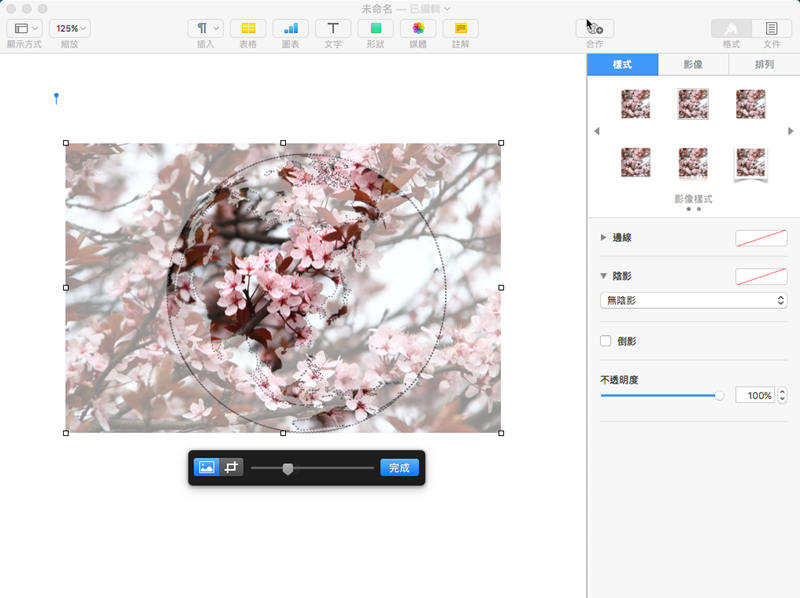Open the 文件 (Document) inspector icon
This screenshot has width=800, height=598.
pyautogui.click(x=771, y=28)
